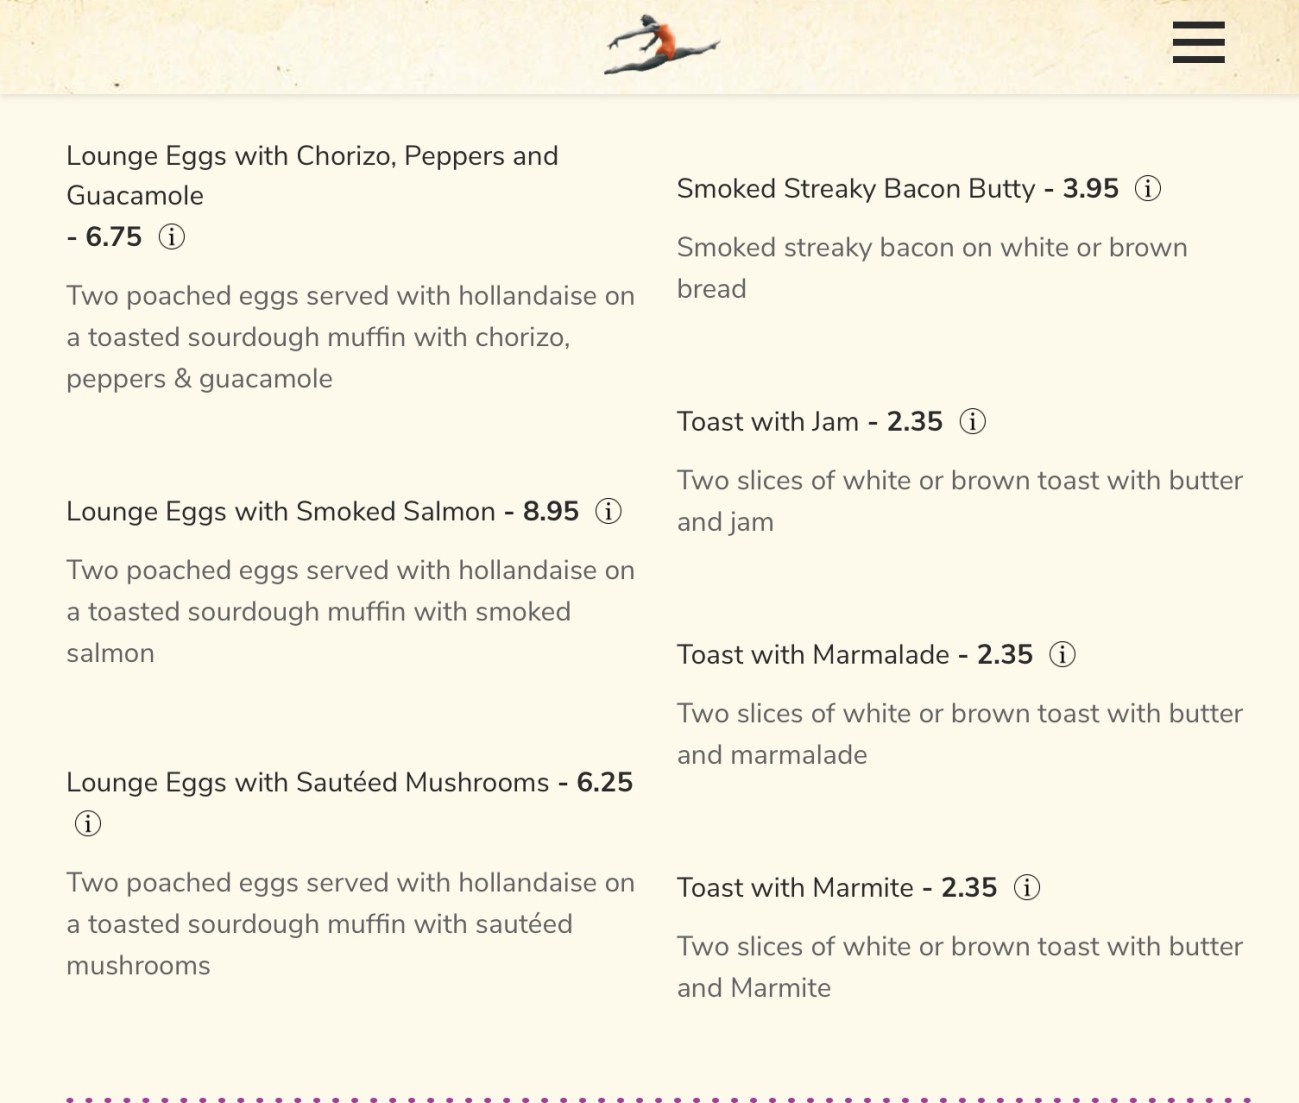Click Toast with Marmalade item title
This screenshot has width=1299, height=1103.
[x=812, y=654]
